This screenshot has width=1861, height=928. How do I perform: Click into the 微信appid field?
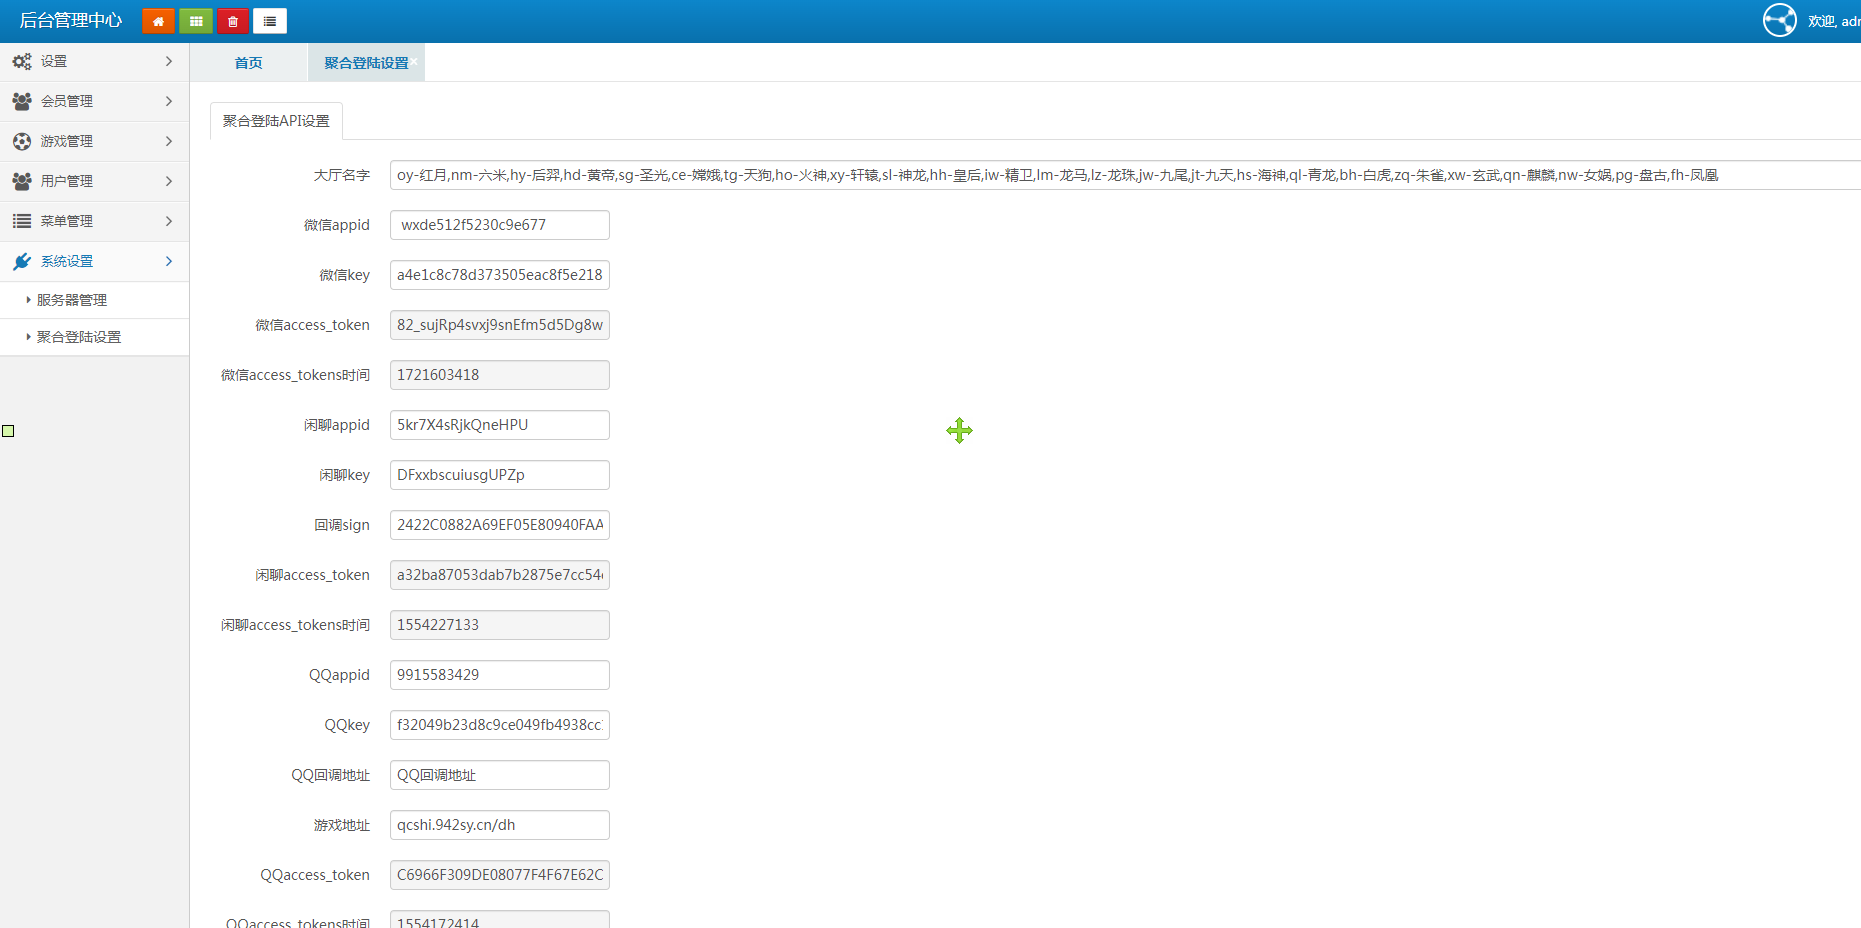click(x=499, y=225)
